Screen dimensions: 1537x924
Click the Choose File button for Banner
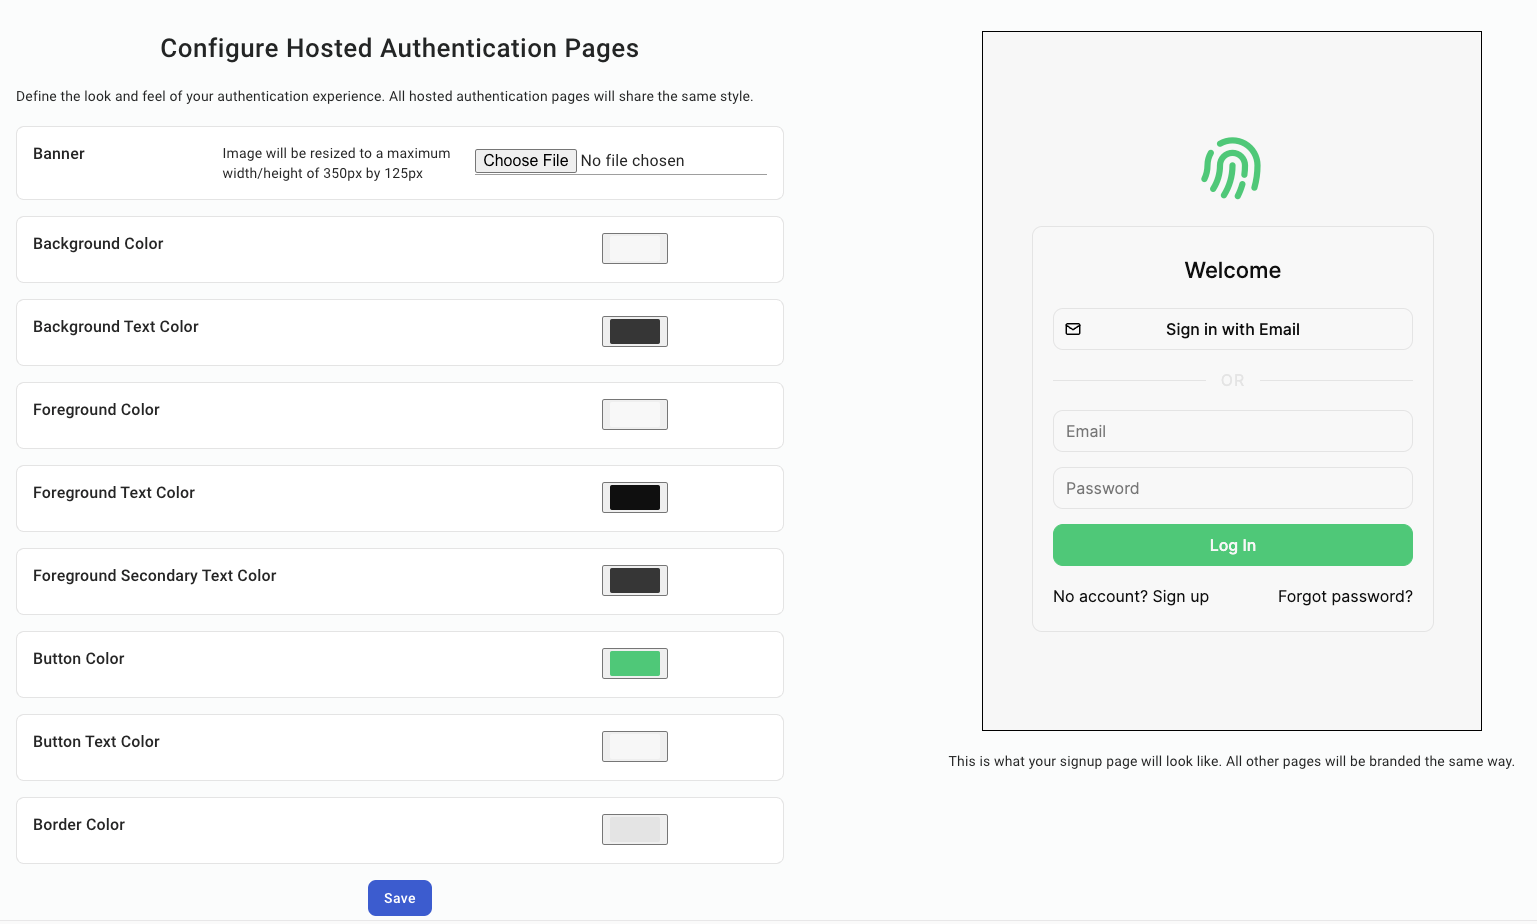pos(526,161)
